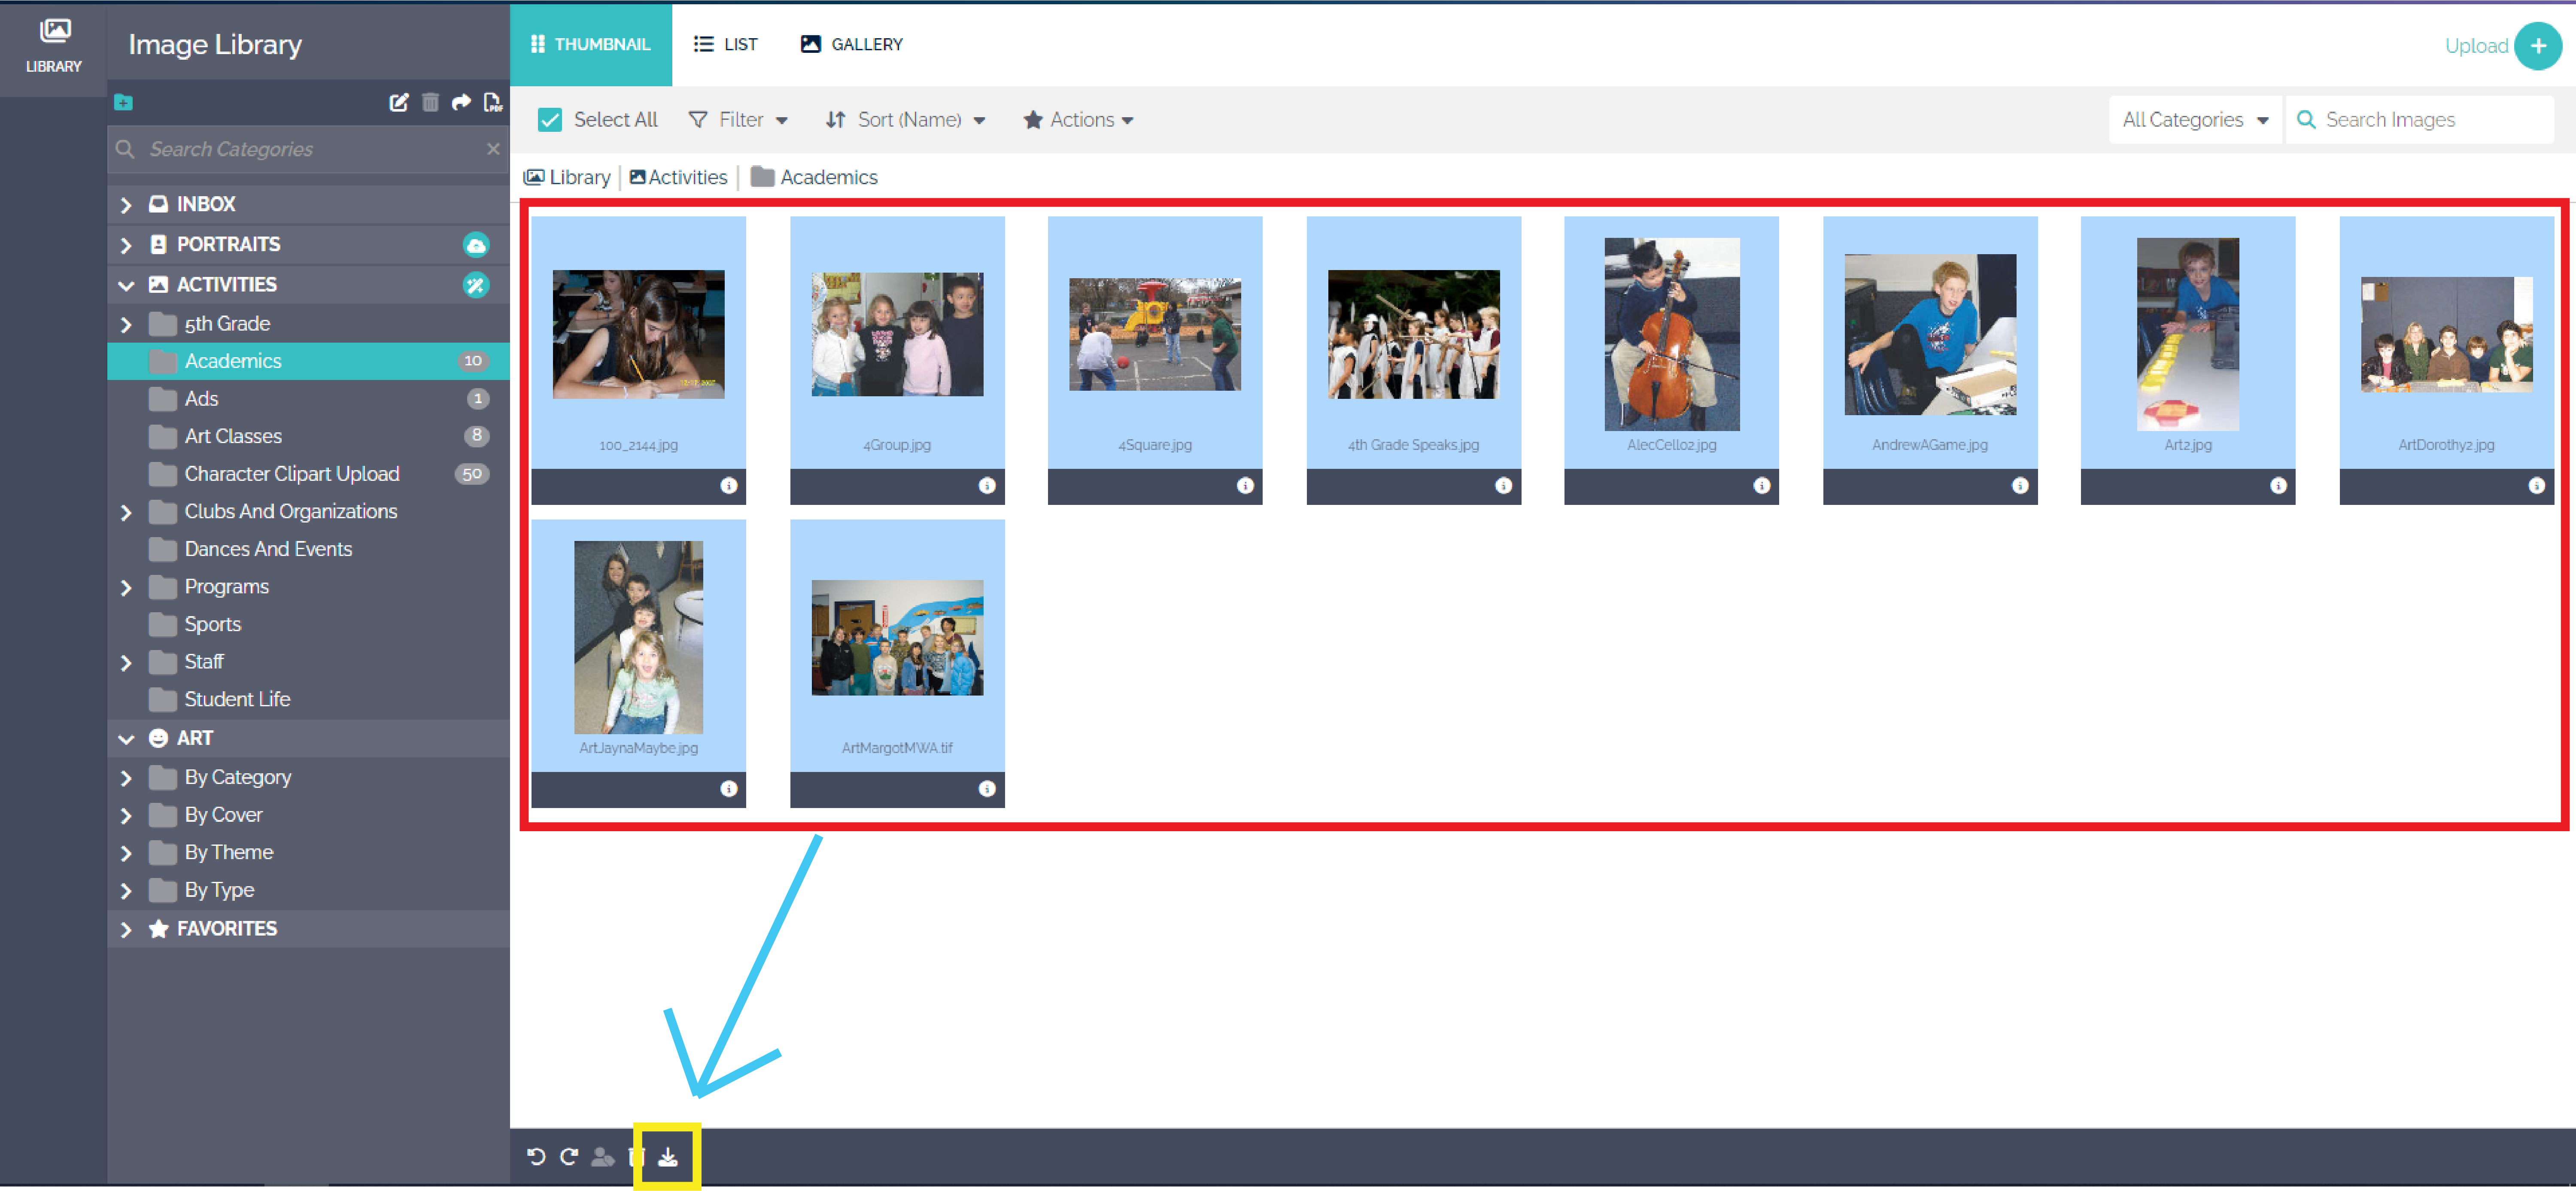Expand the By Category folder

coord(126,778)
